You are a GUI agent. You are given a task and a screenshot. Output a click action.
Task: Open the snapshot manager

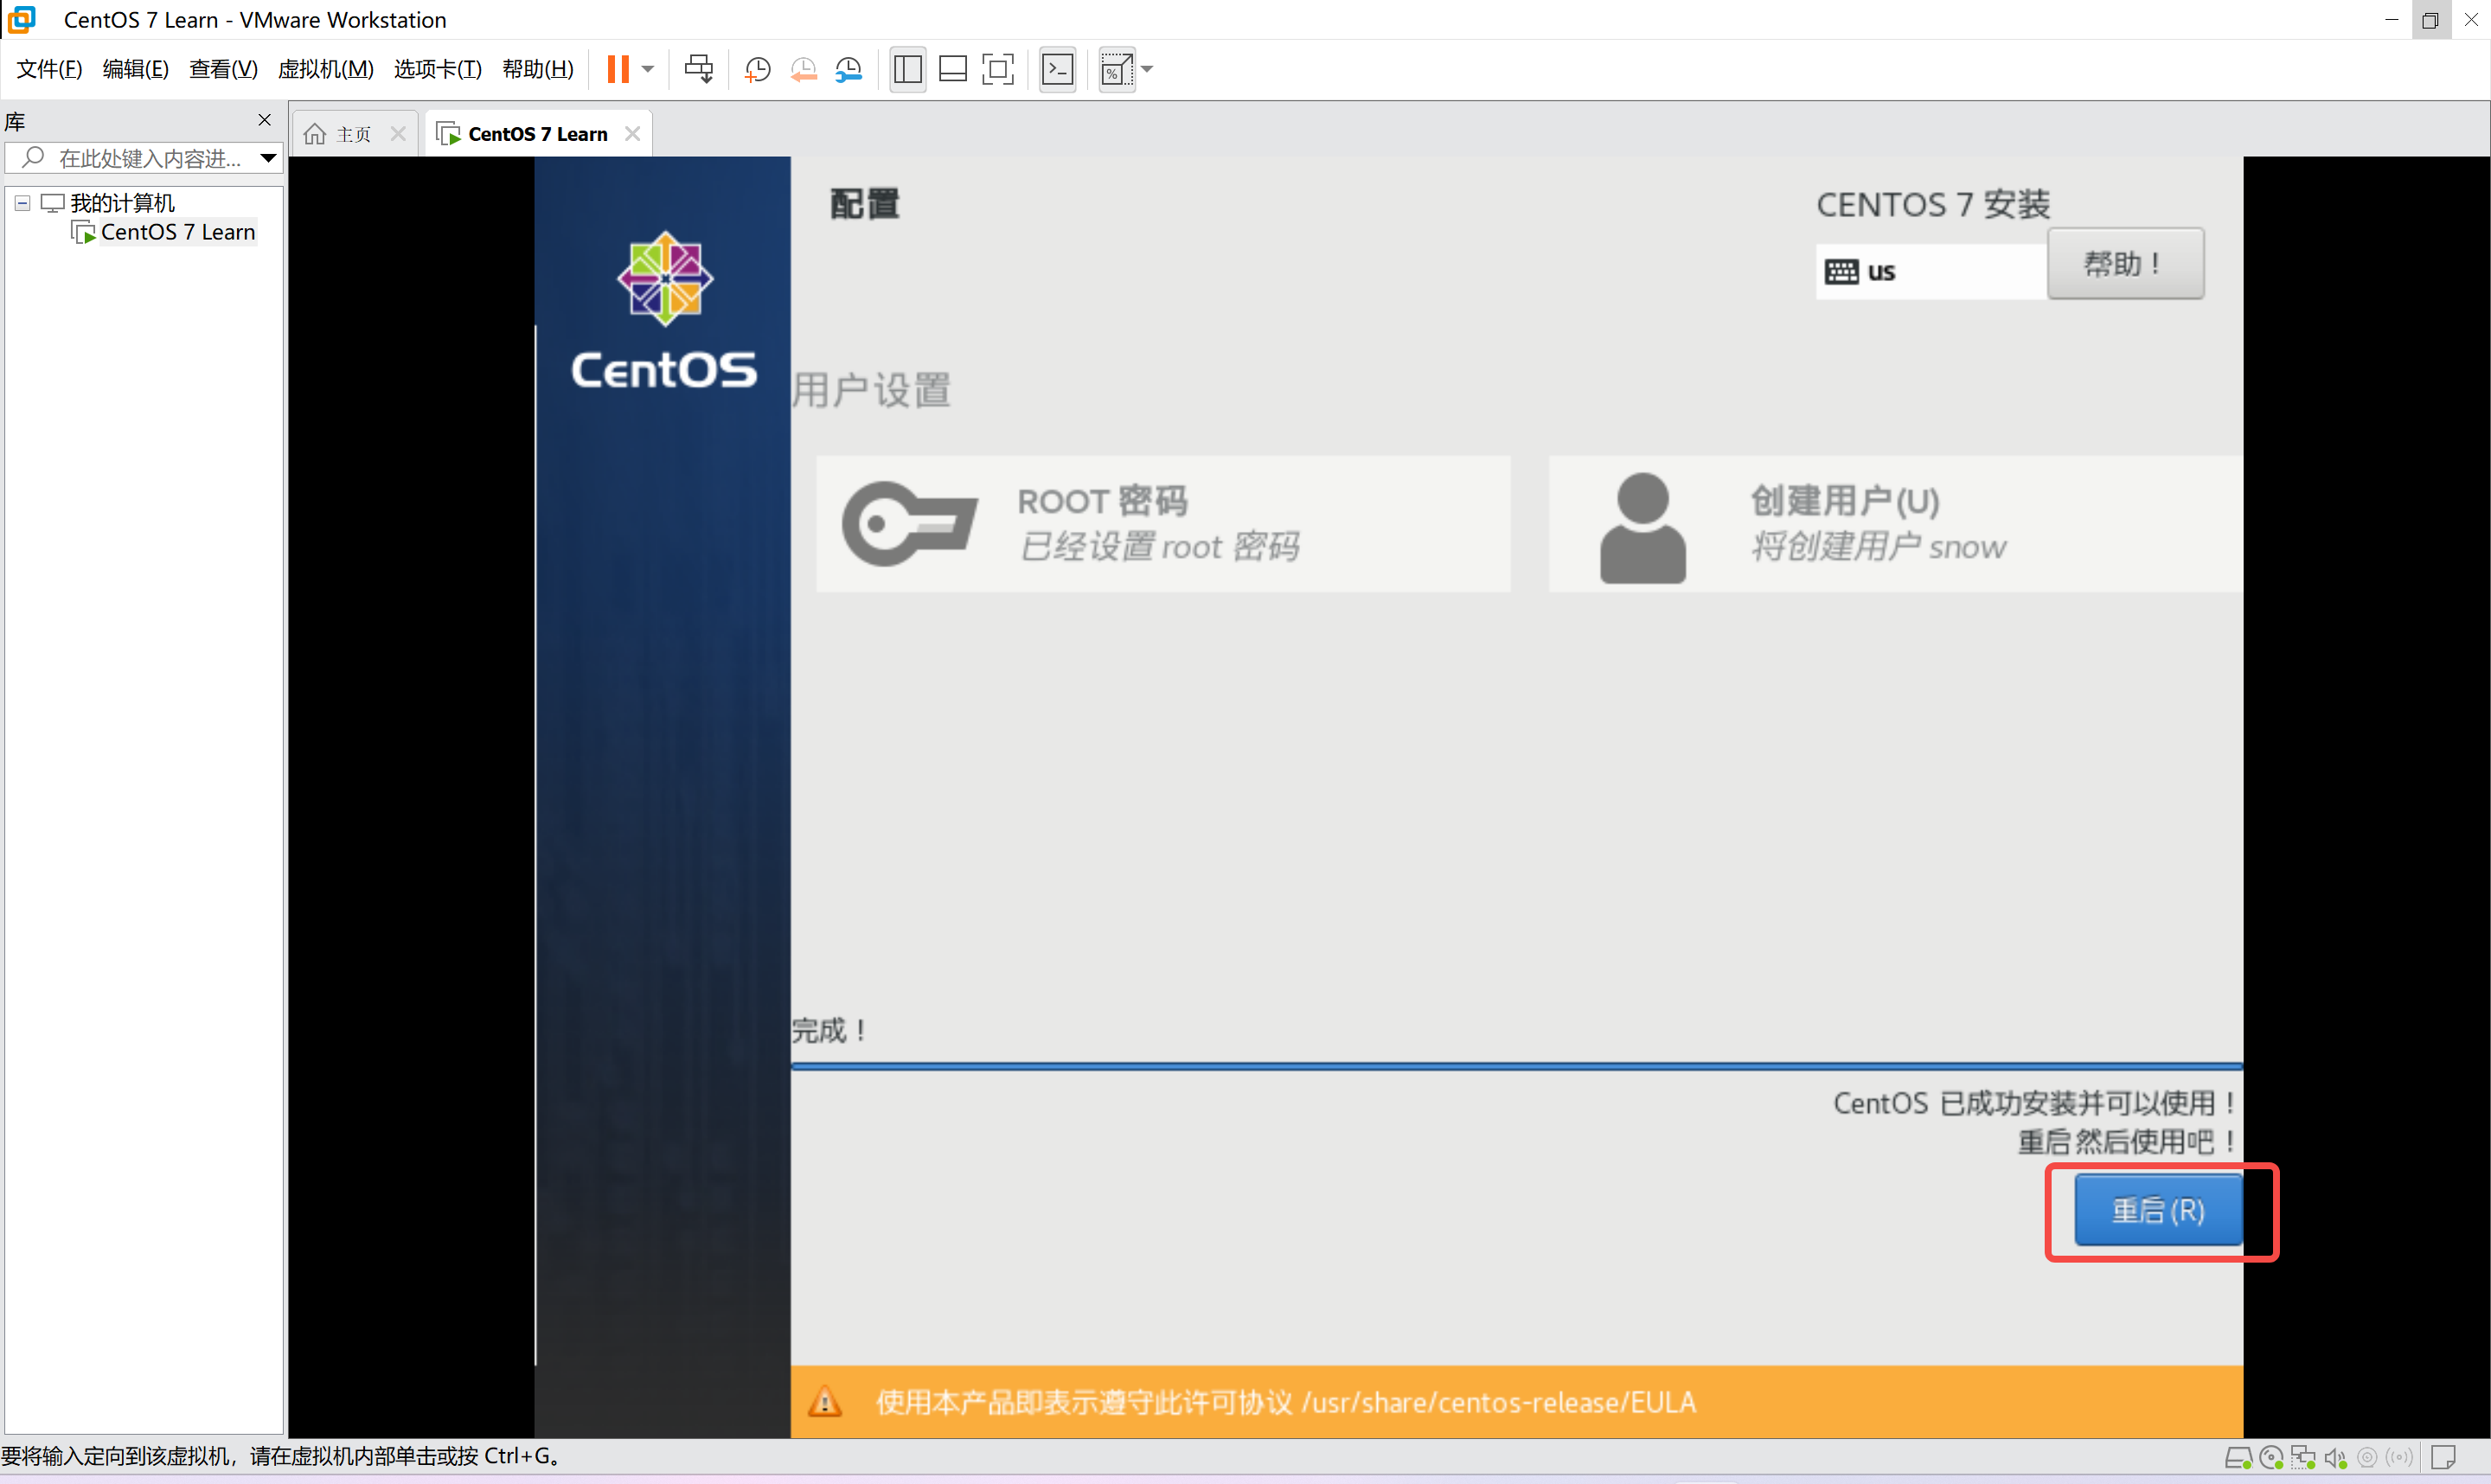point(848,69)
